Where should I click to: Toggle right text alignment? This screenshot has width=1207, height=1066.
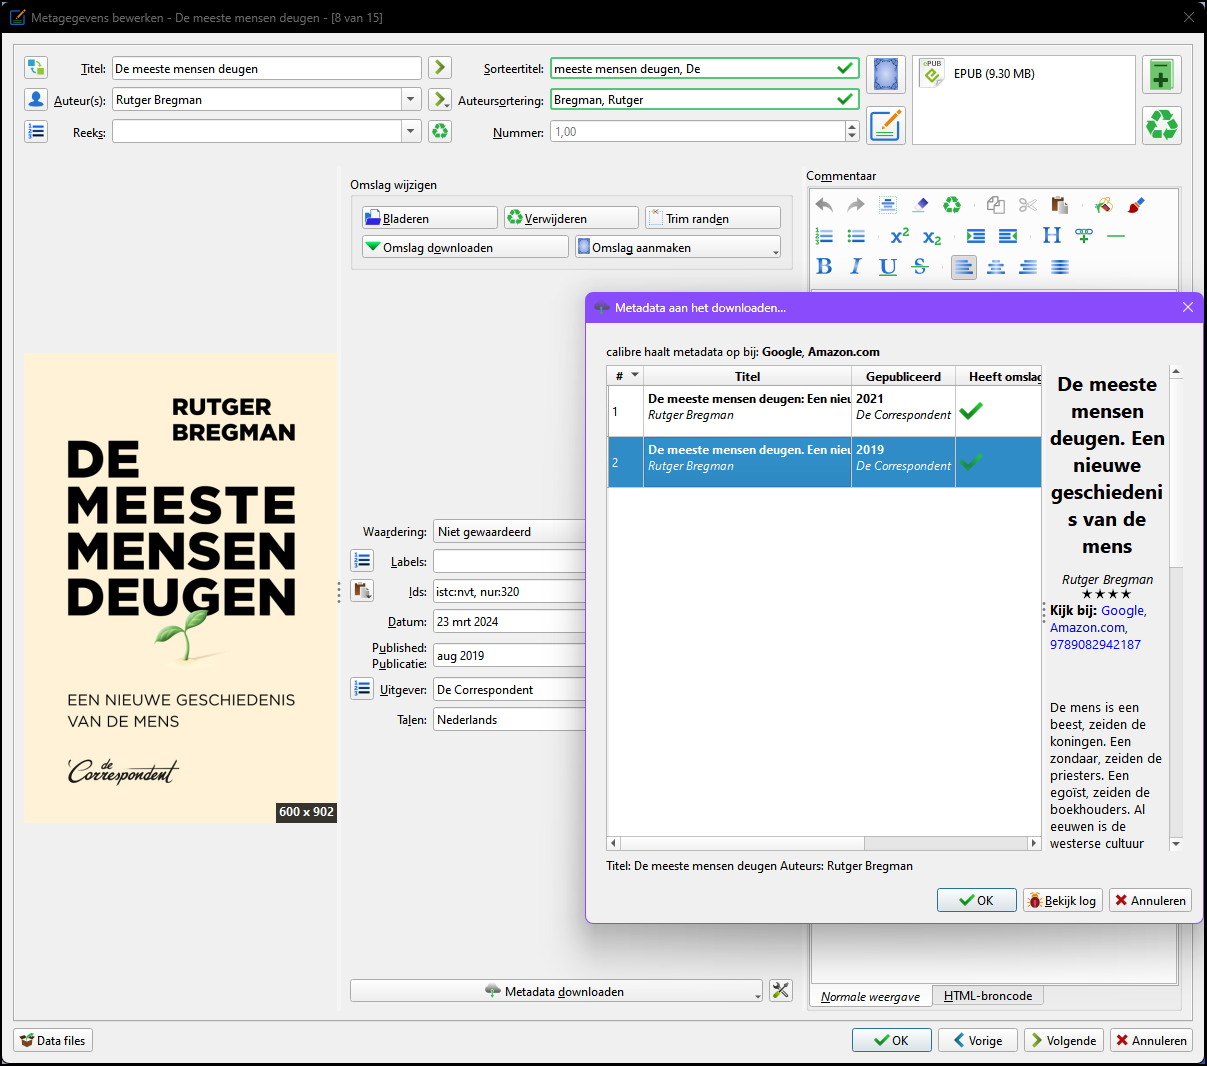point(1028,267)
